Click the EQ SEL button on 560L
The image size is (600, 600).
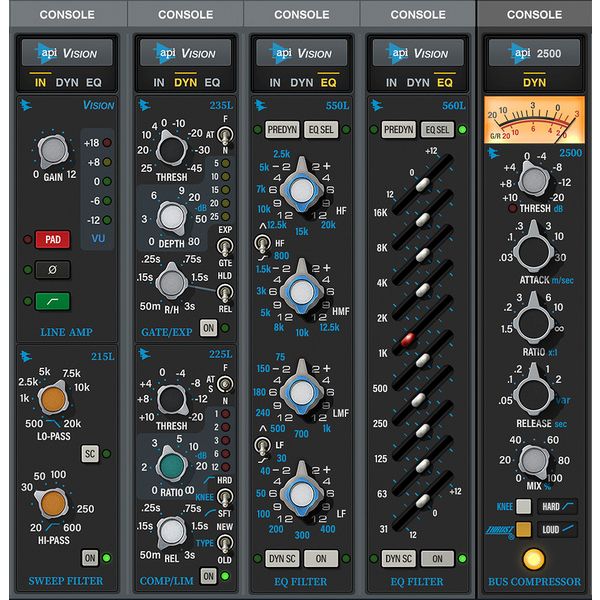tap(437, 130)
